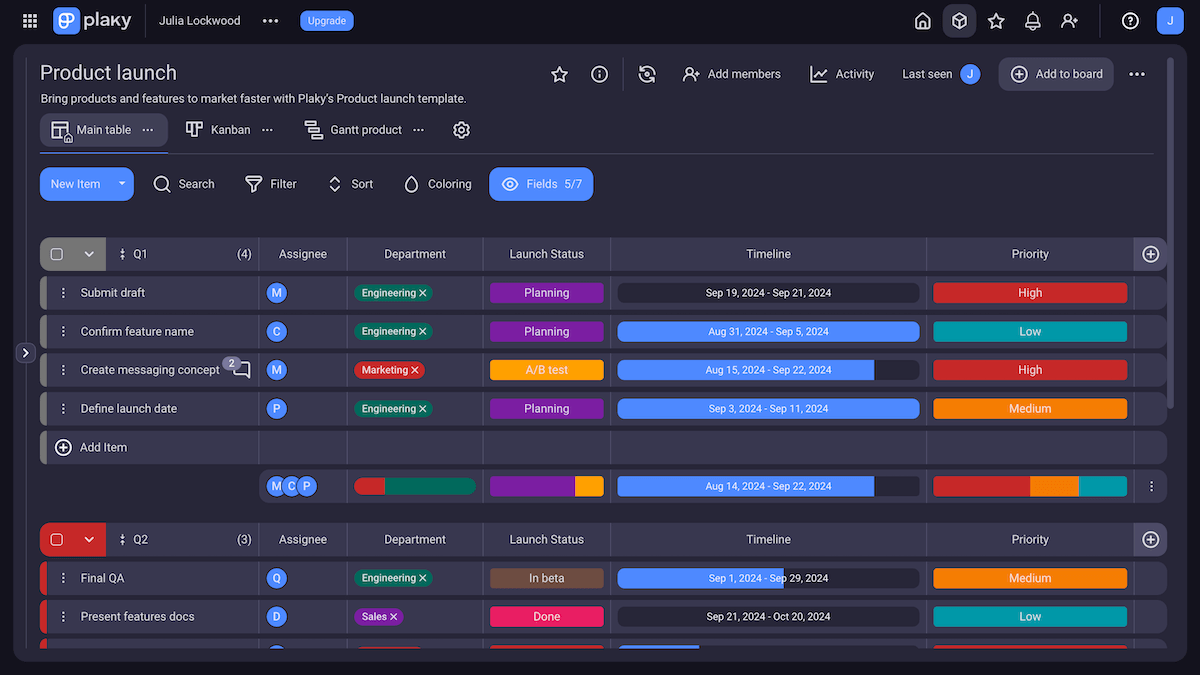Uncheck the Q2 group checkbox

pyautogui.click(x=57, y=539)
